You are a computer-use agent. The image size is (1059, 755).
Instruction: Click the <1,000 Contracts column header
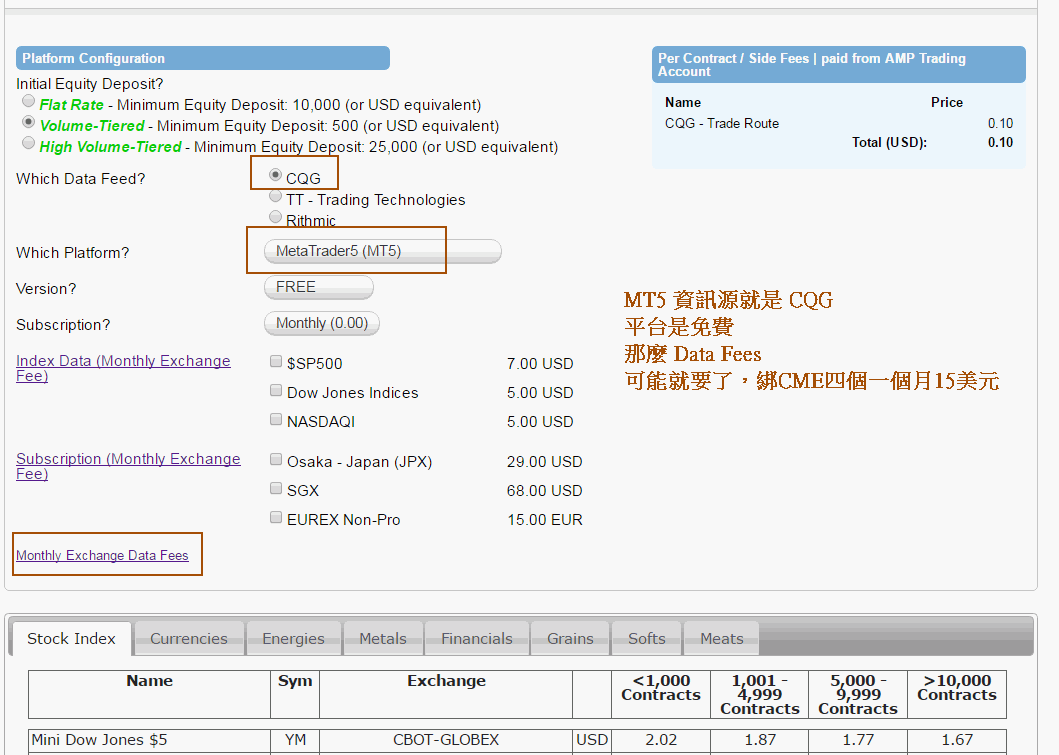click(x=661, y=694)
